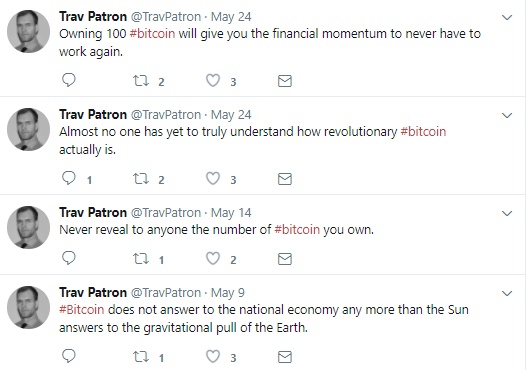Image resolution: width=526 pixels, height=370 pixels.
Task: Expand more options for the May 14 tweet
Action: point(507,213)
